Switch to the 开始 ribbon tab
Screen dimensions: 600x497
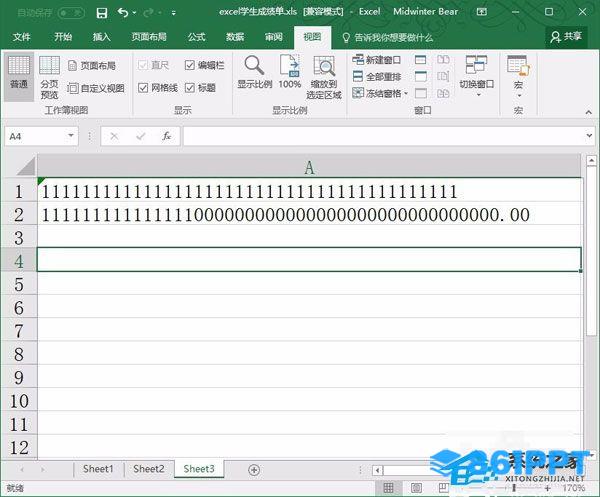click(63, 37)
